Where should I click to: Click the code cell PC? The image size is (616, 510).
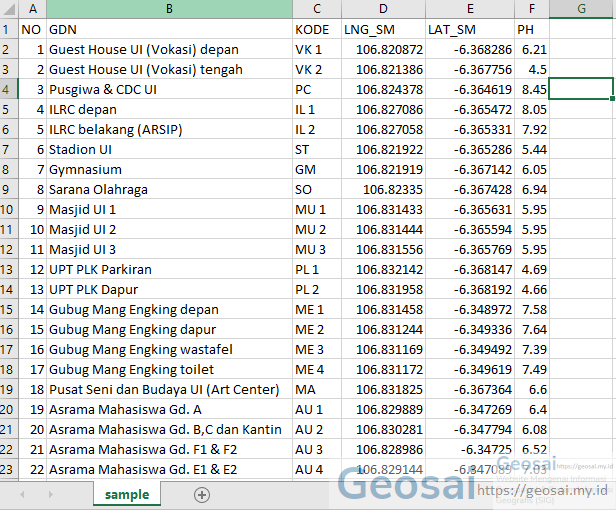pyautogui.click(x=317, y=89)
